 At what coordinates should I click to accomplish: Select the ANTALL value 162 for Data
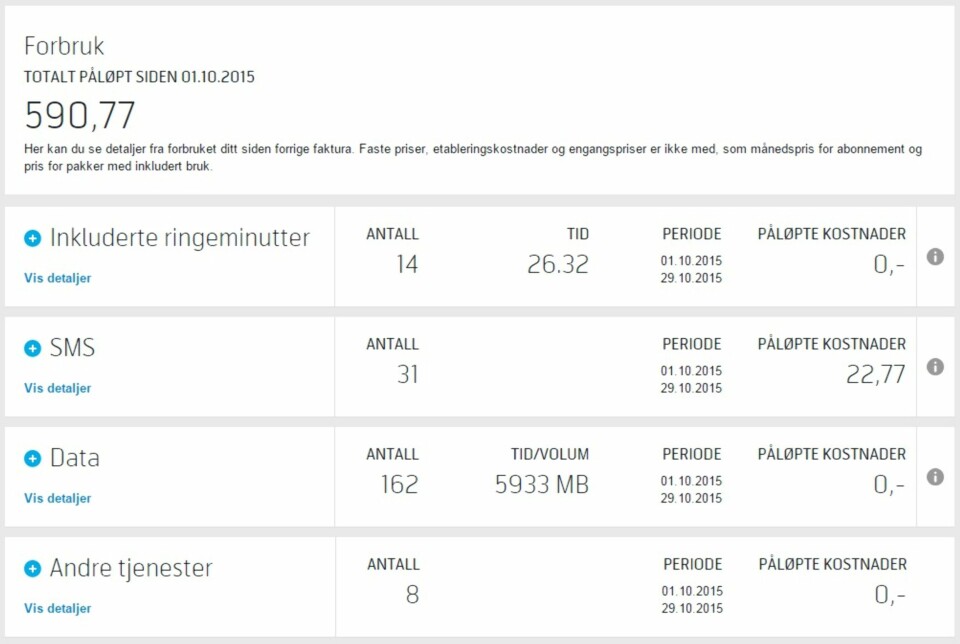click(x=397, y=483)
